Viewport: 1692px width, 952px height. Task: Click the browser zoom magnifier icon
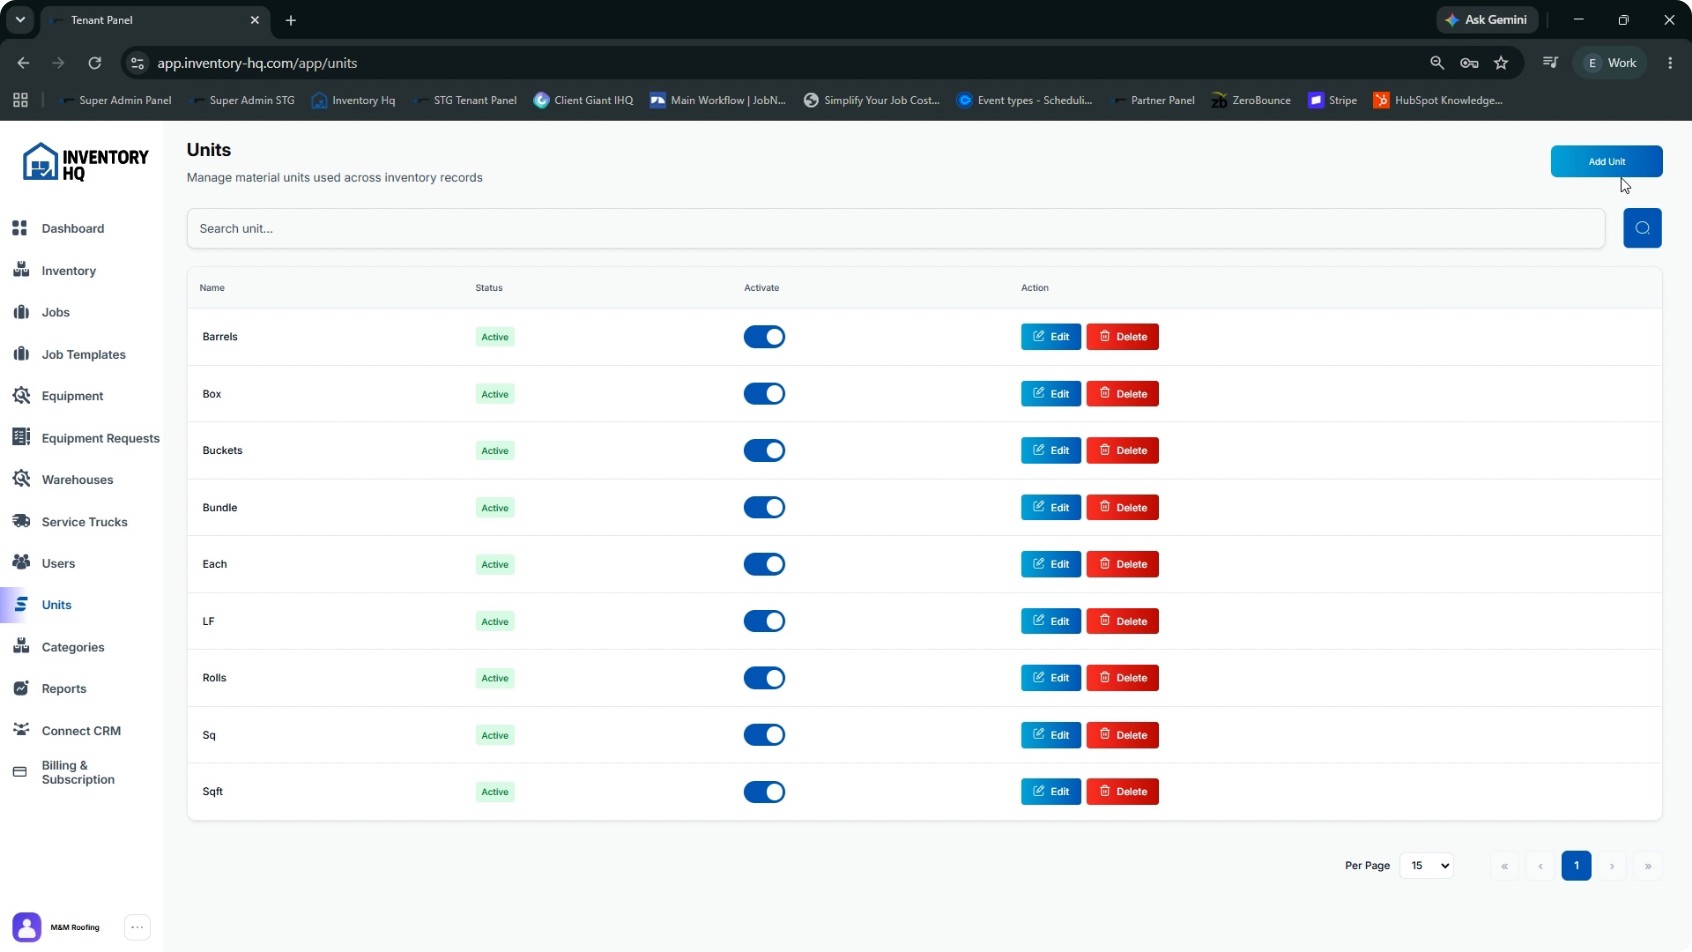(x=1437, y=63)
